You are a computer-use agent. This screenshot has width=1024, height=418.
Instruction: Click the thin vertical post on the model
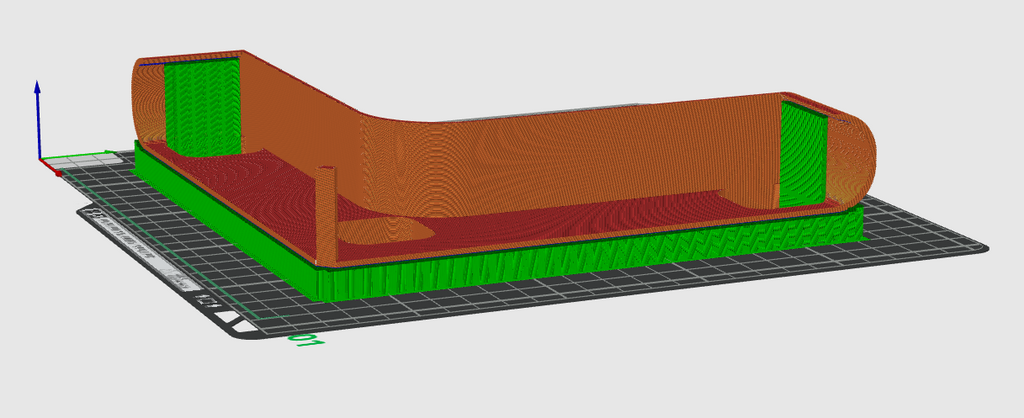point(327,216)
